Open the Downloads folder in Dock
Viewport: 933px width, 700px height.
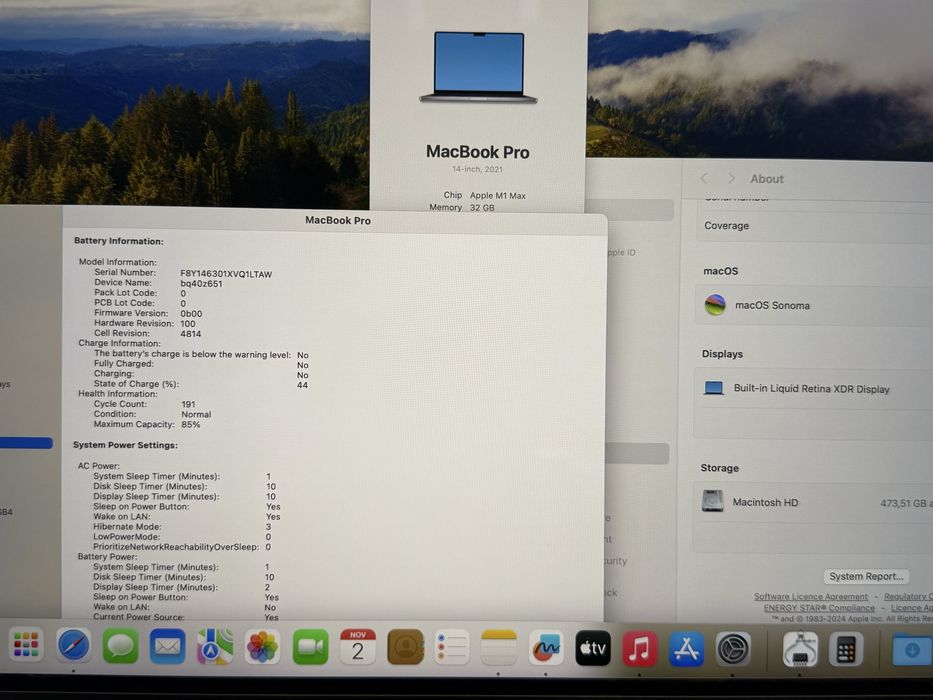912,650
